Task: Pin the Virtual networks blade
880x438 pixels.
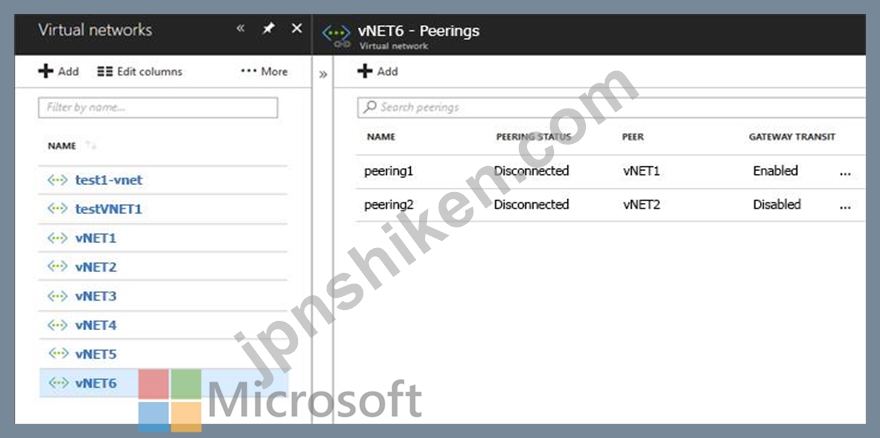Action: pos(268,29)
